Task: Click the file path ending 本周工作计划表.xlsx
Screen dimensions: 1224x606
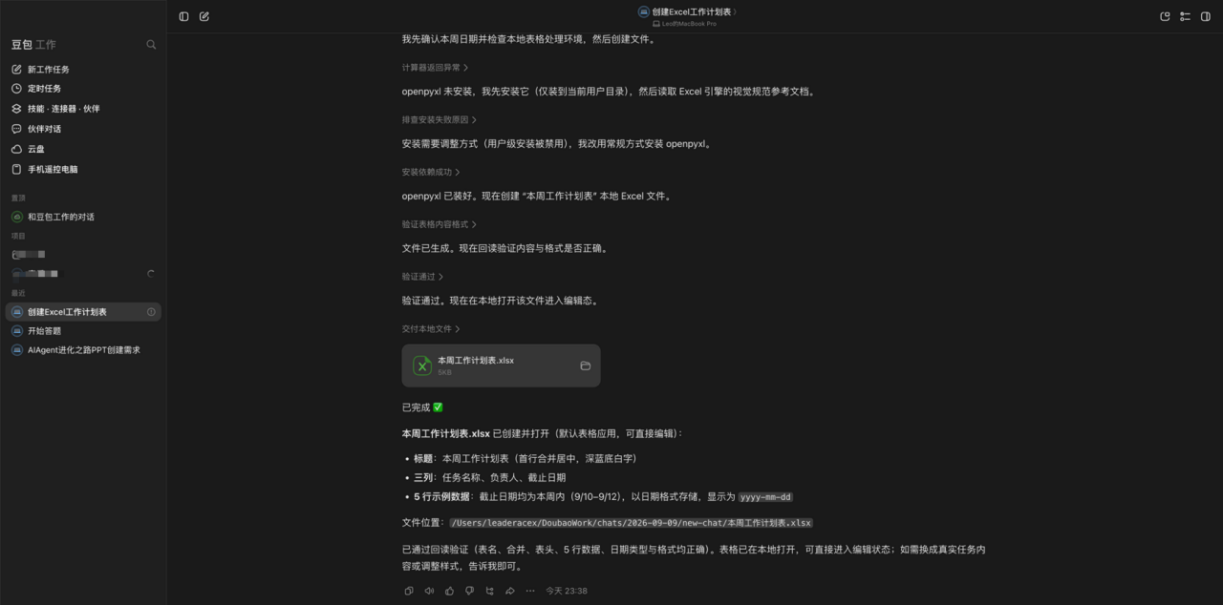Action: pos(631,523)
